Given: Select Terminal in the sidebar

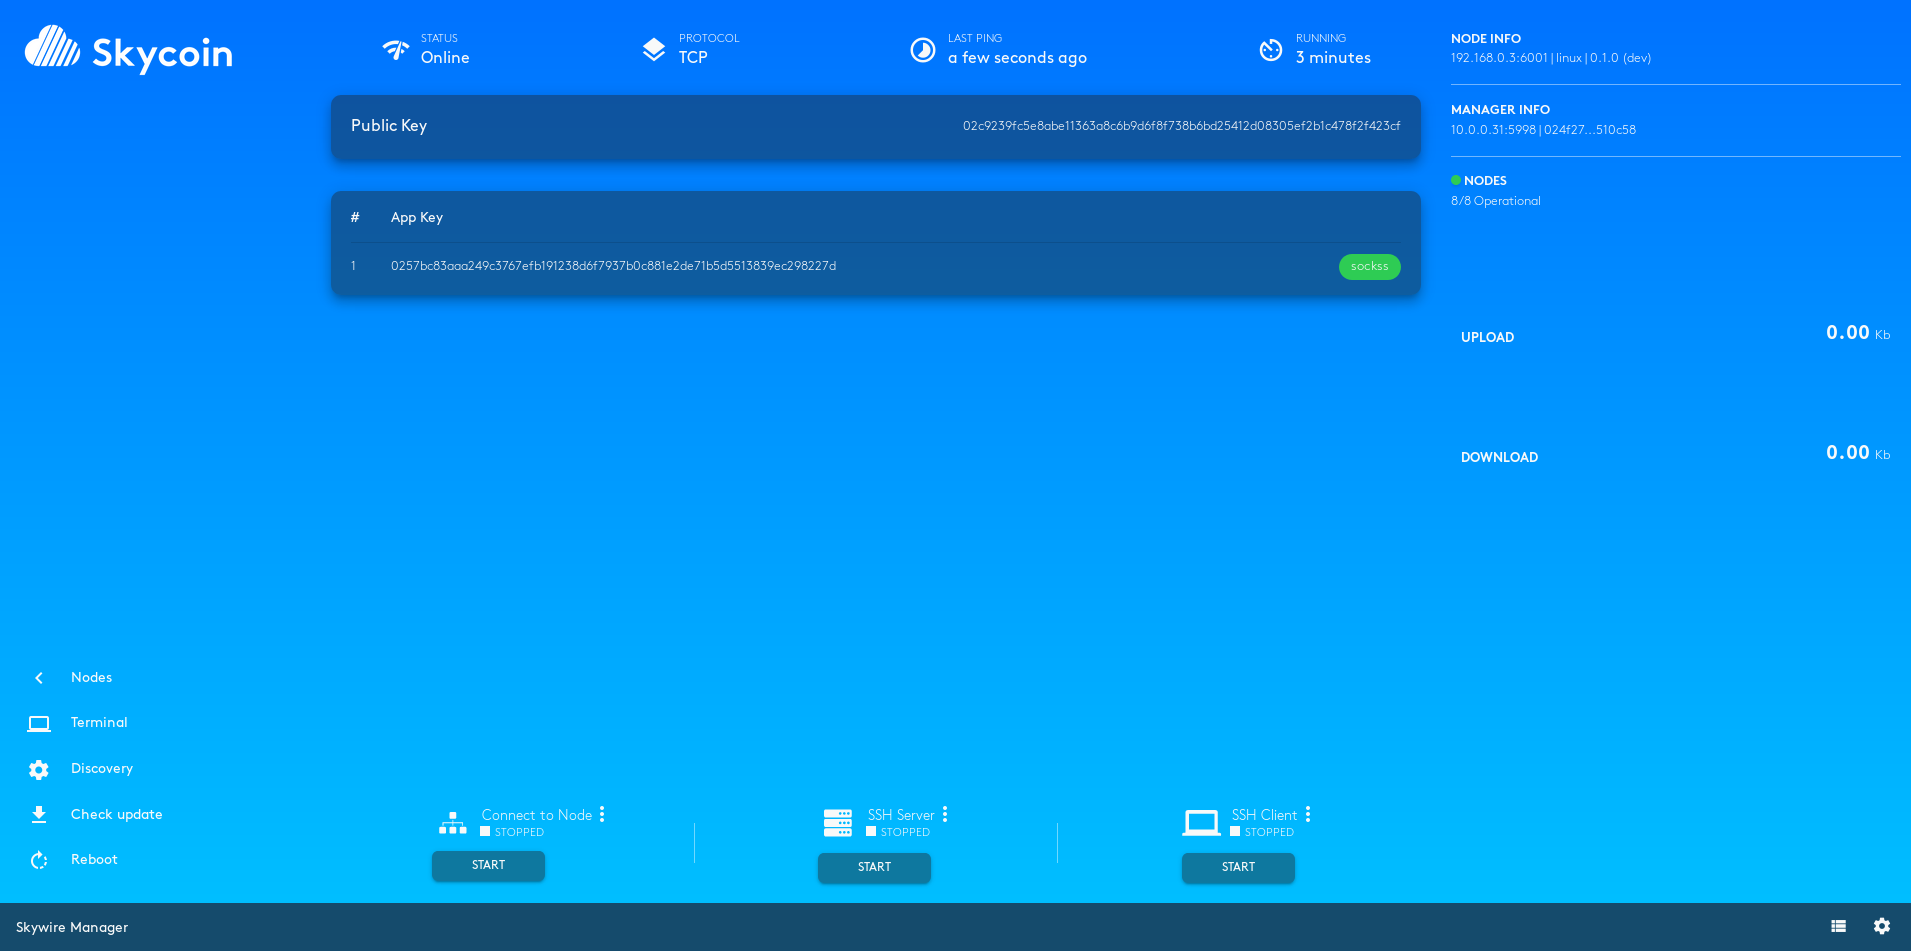Looking at the screenshot, I should 99,722.
